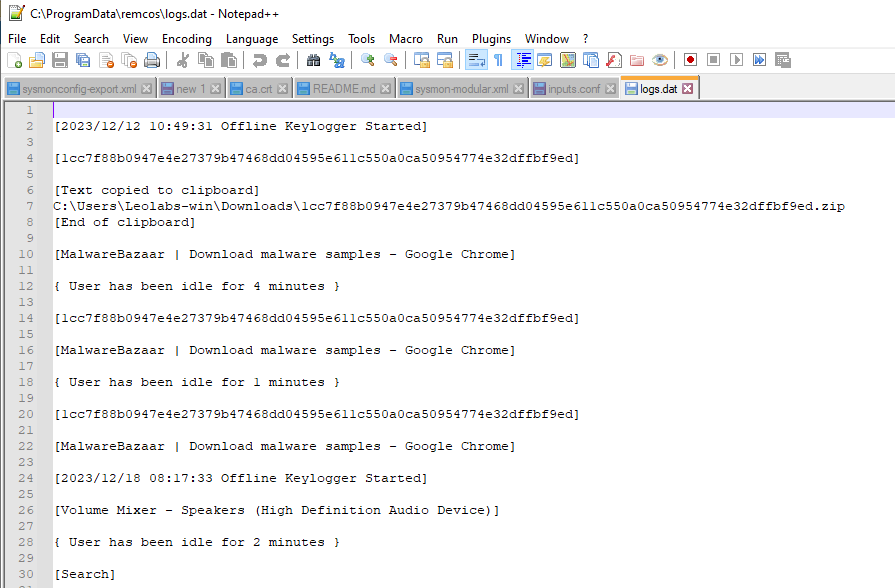This screenshot has height=588, width=895.
Task: Toggle synchronized vertical scrolling
Action: click(x=422, y=60)
